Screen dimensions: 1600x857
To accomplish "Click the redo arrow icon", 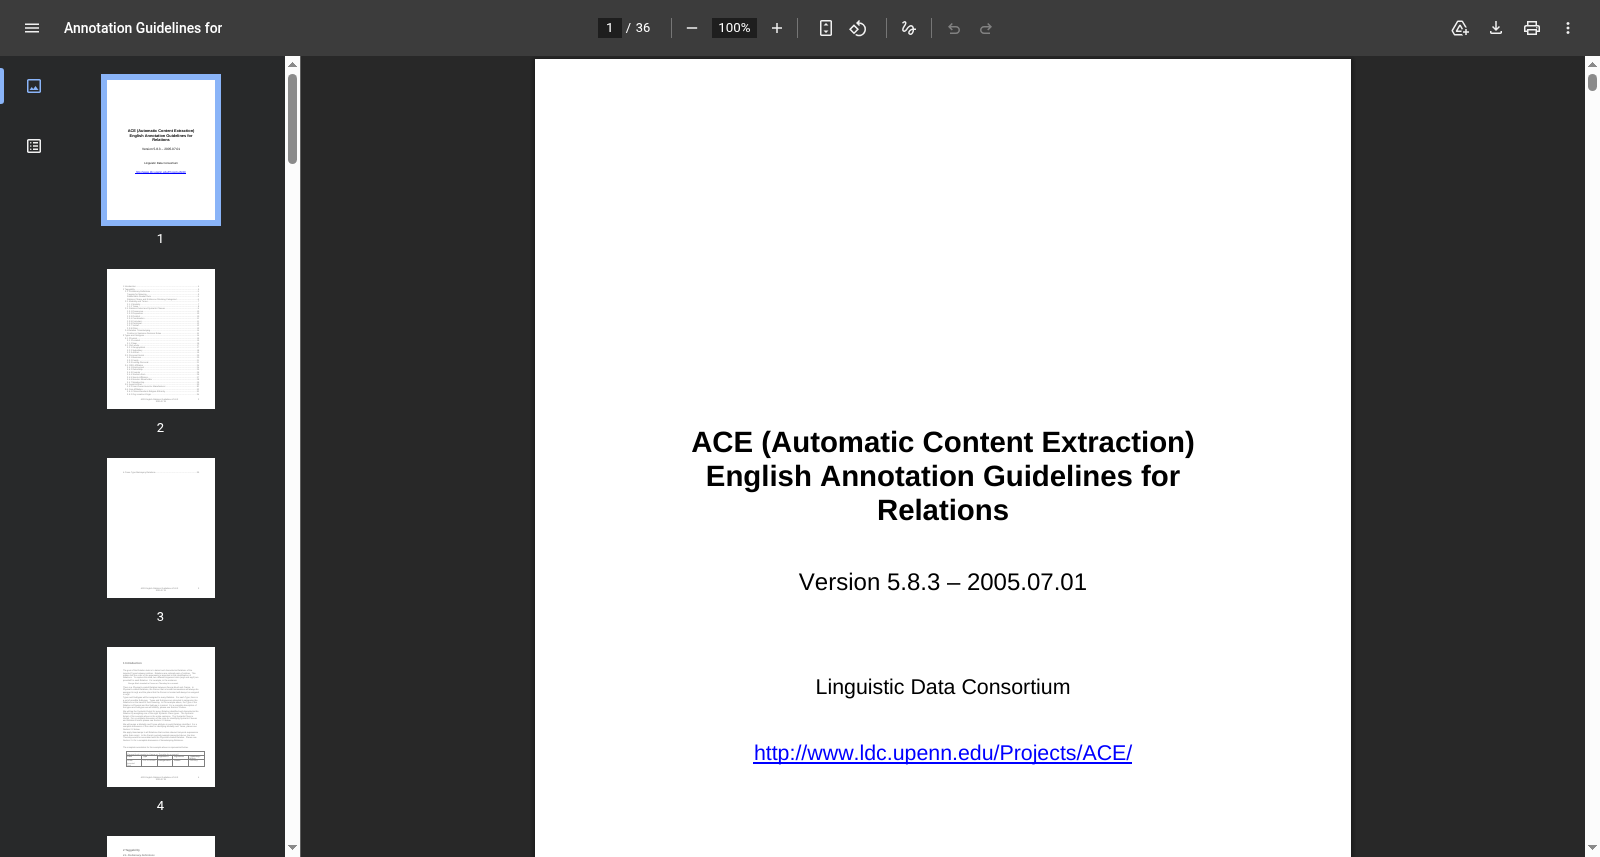I will coord(986,28).
